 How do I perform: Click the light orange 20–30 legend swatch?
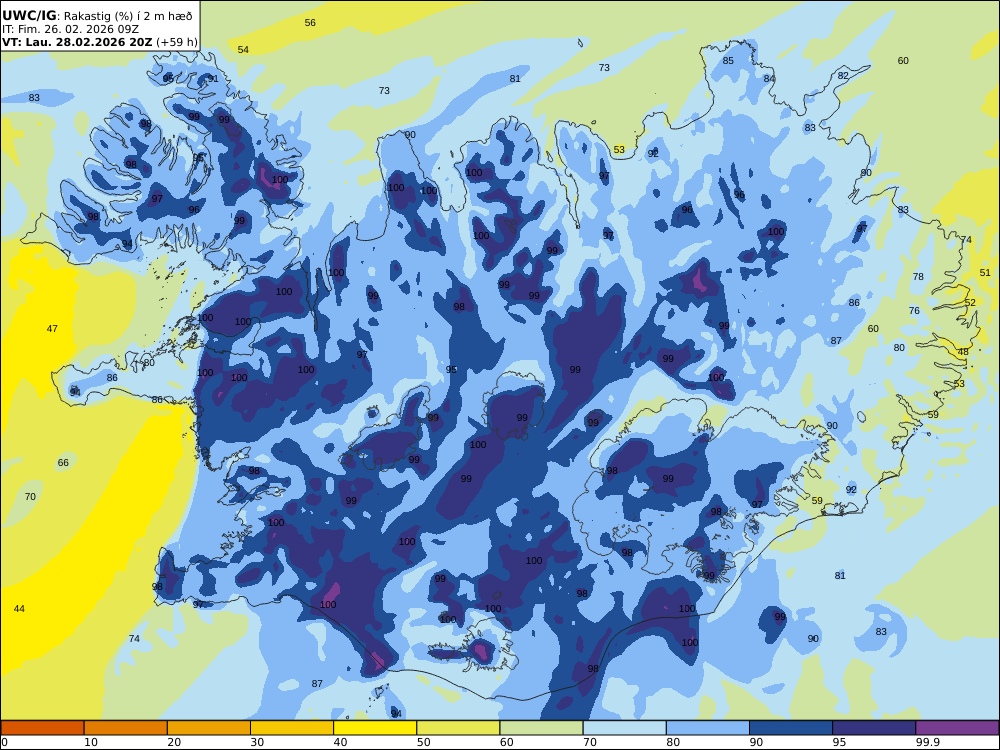(x=209, y=728)
